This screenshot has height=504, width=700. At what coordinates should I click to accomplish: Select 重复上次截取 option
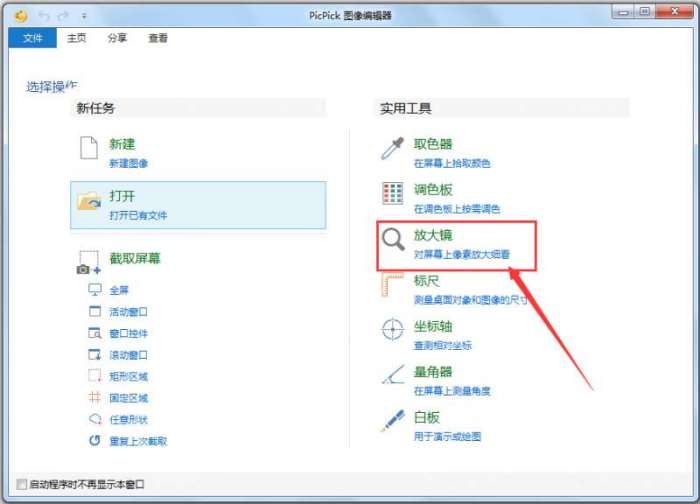pyautogui.click(x=138, y=441)
